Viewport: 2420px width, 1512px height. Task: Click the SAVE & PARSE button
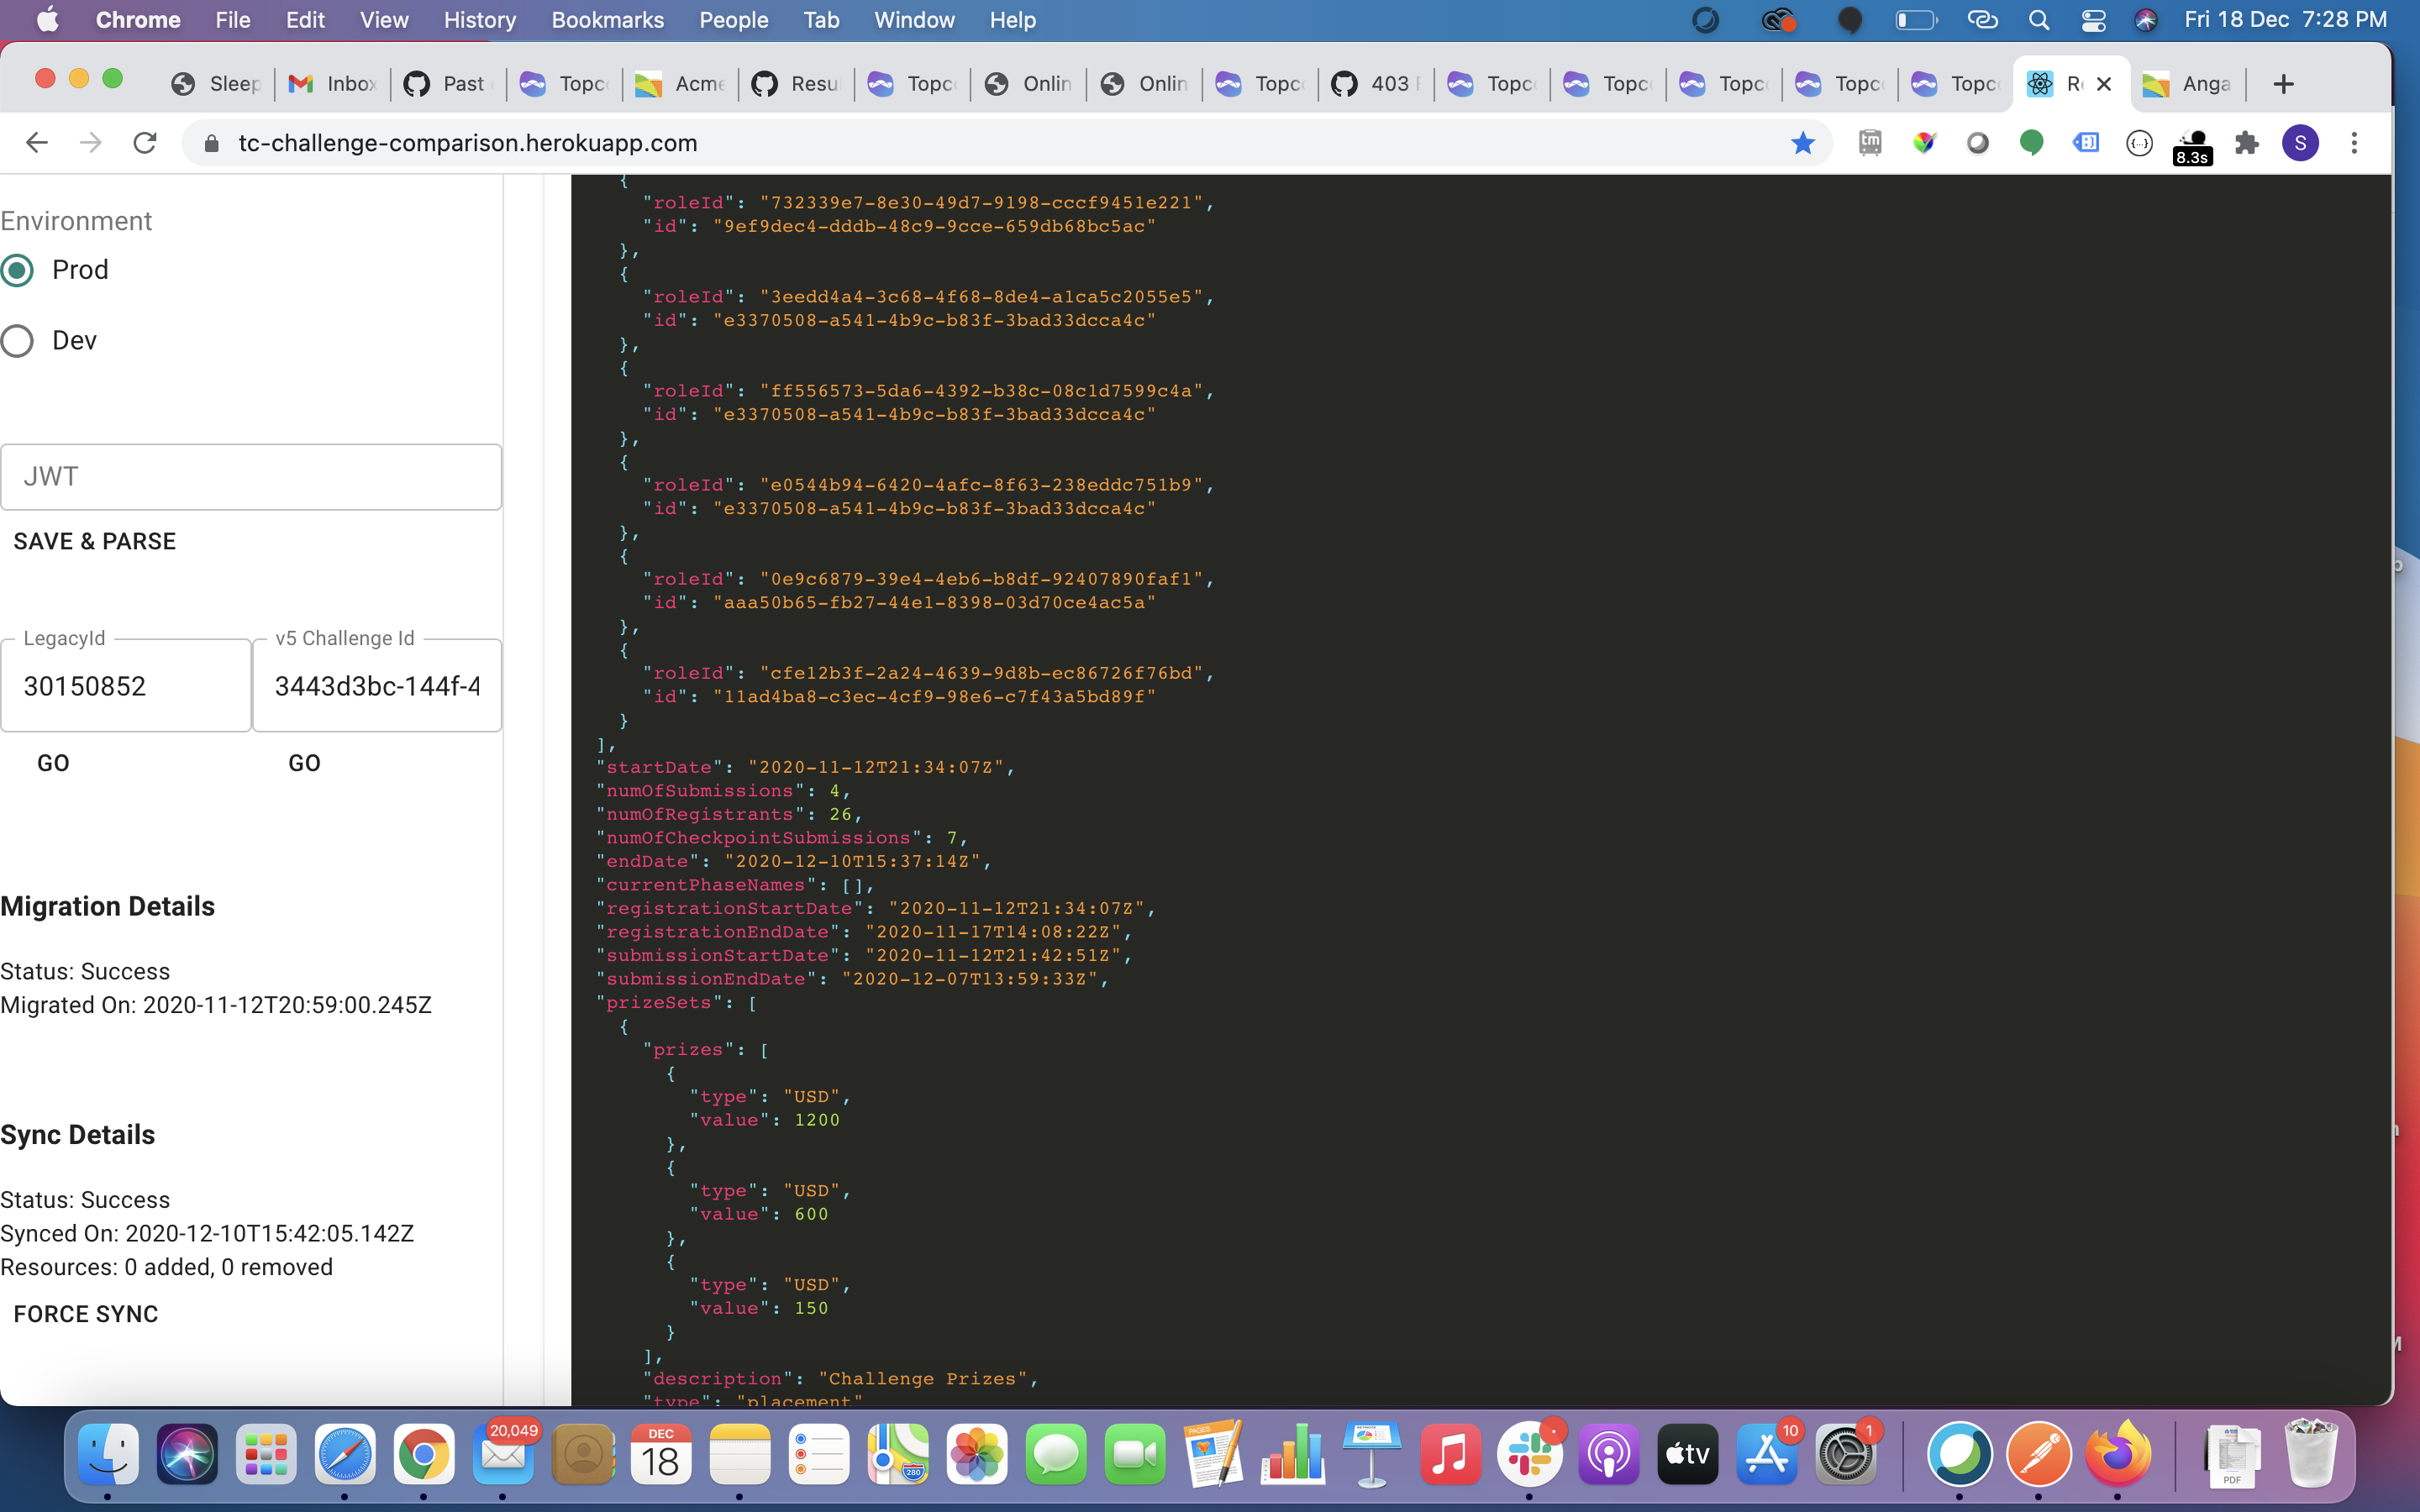pyautogui.click(x=95, y=541)
